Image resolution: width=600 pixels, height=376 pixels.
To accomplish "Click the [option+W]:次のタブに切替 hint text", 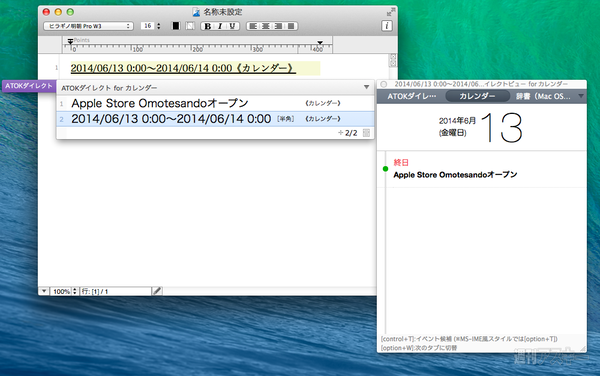I will [x=419, y=348].
